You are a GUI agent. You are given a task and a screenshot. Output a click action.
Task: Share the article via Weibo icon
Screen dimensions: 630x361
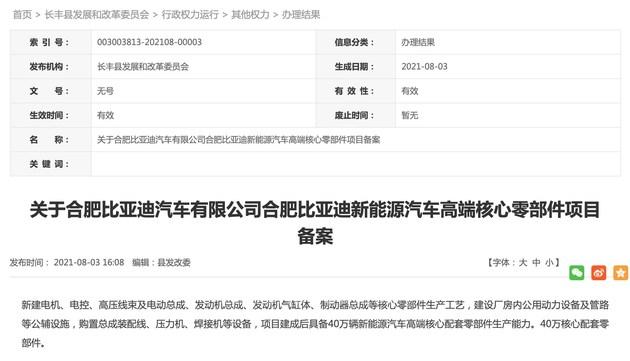(599, 273)
